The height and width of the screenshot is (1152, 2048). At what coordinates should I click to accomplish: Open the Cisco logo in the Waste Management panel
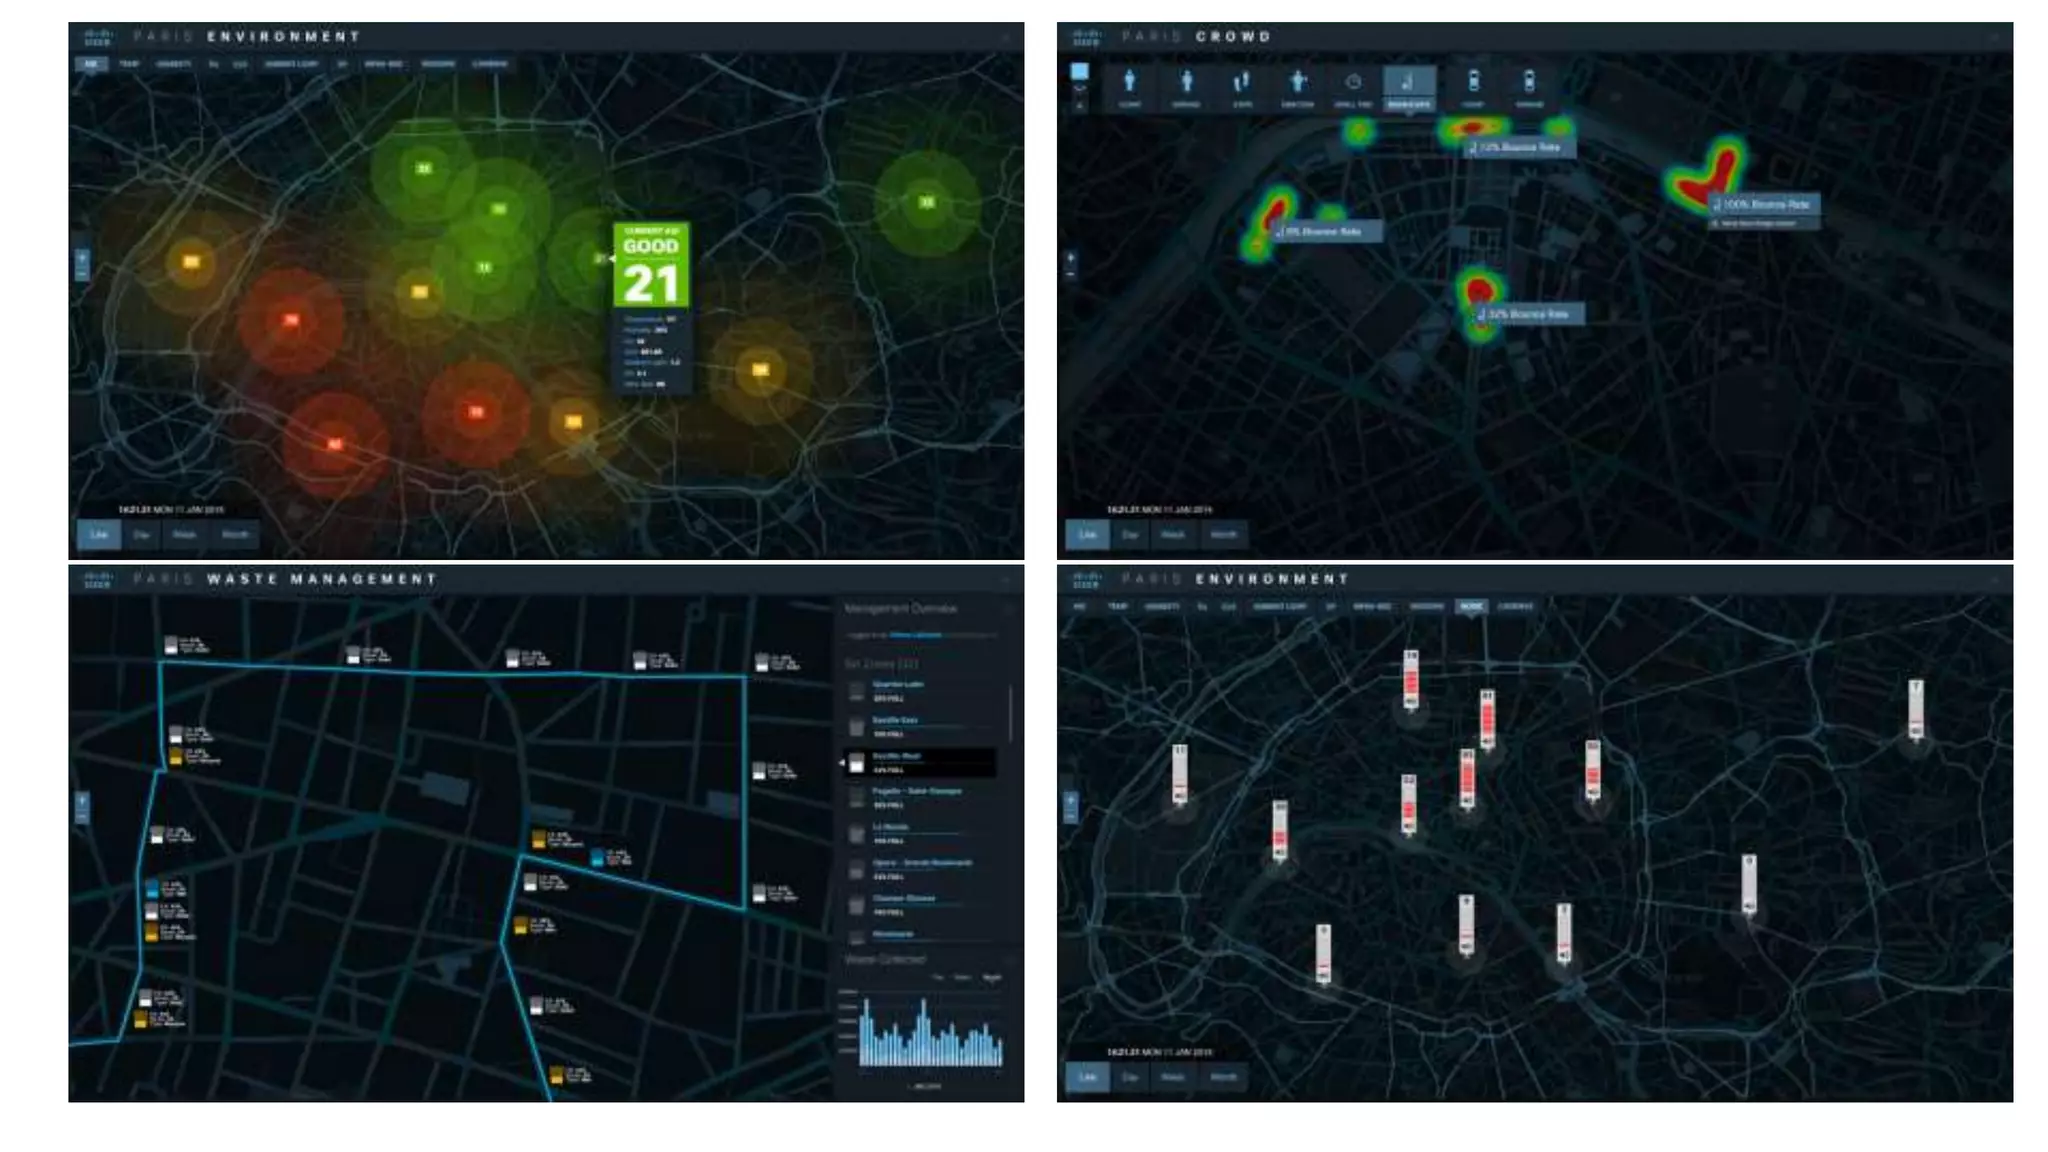(x=97, y=580)
